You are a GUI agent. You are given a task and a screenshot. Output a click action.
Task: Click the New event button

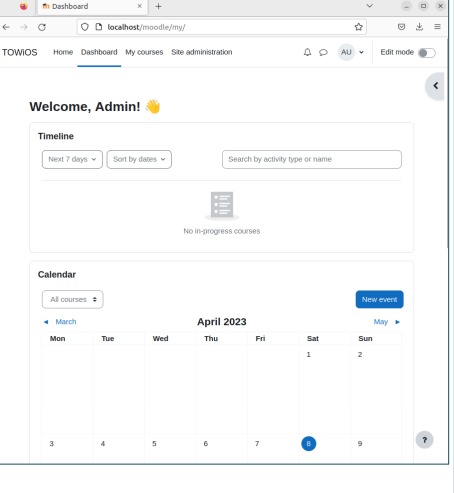(379, 299)
